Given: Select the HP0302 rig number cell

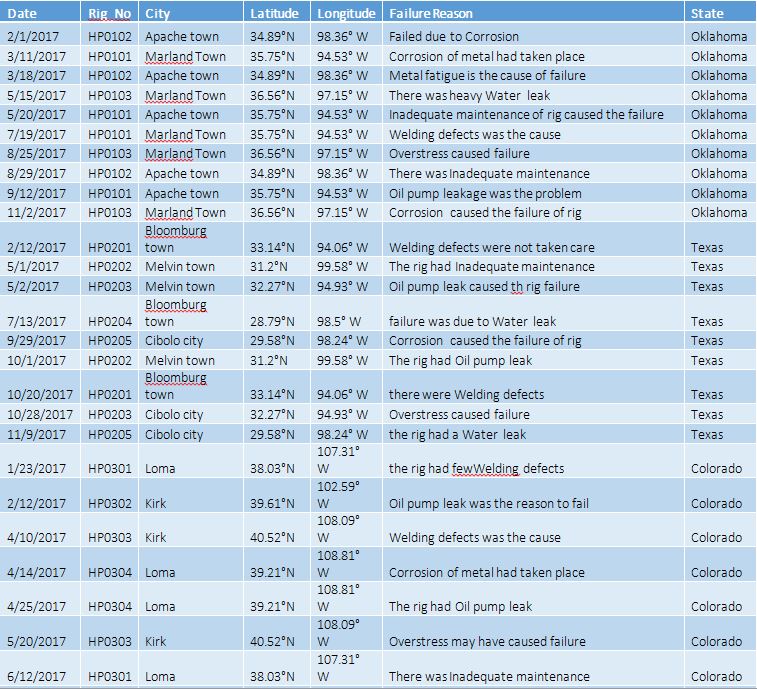Looking at the screenshot, I should (110, 495).
